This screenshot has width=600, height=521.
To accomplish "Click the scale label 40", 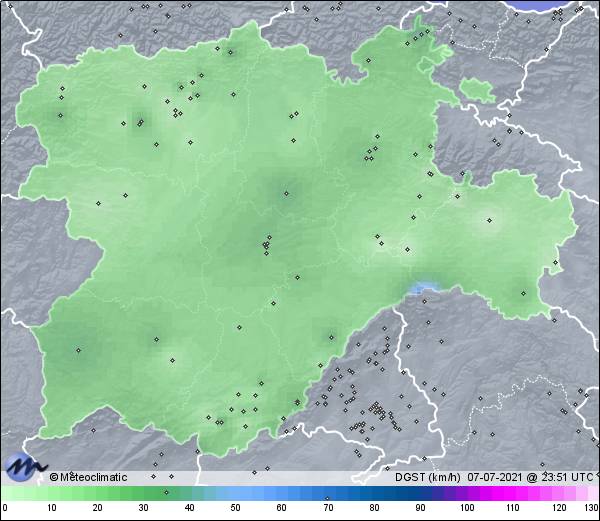I will coord(189,508).
